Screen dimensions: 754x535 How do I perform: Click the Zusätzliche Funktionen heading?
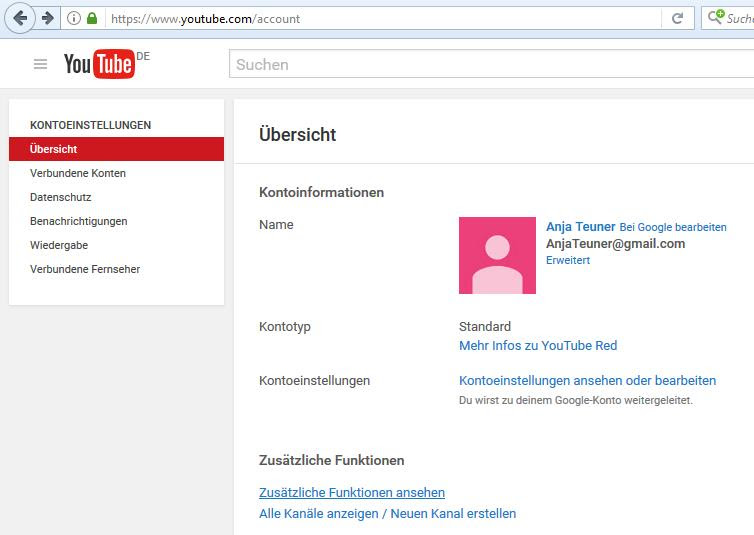click(x=332, y=460)
